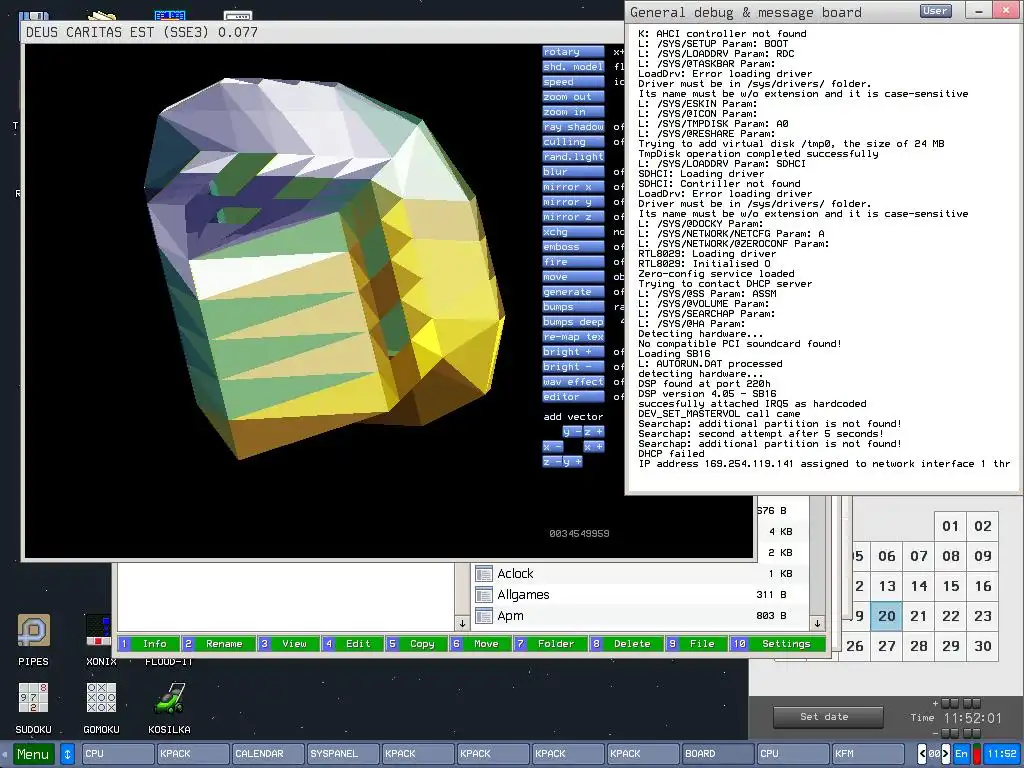Switch to CALENDAR in the taskbar
Screen dimensions: 1024x768
coord(267,754)
